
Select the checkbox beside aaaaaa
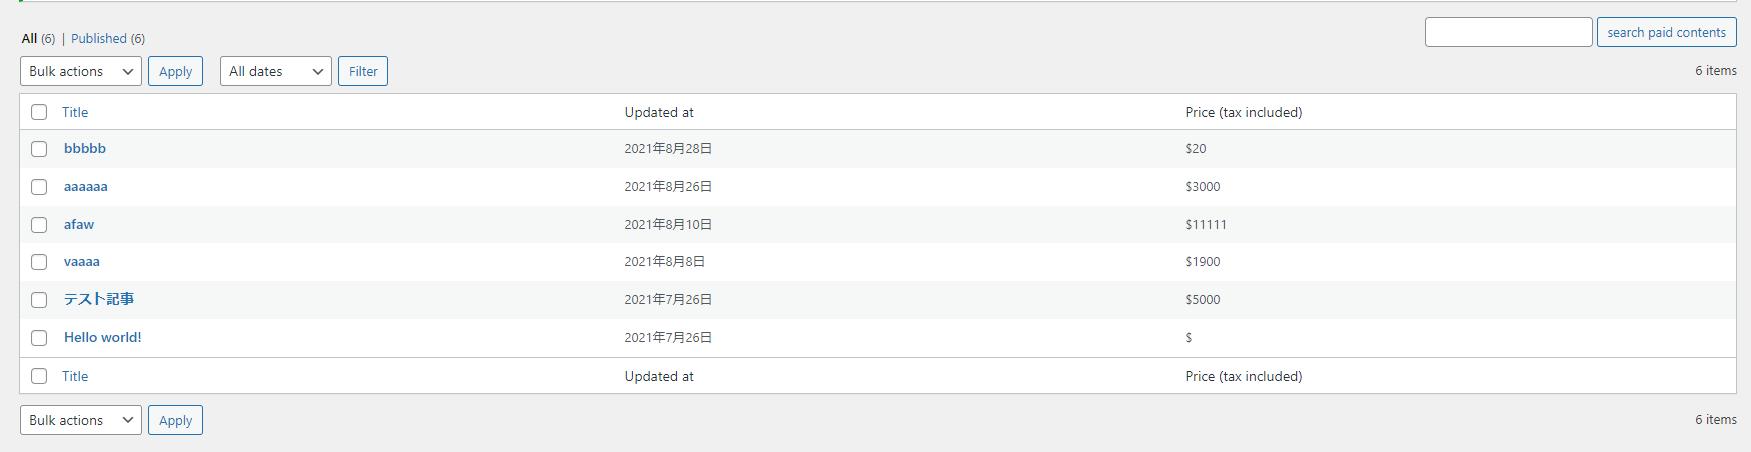(x=39, y=187)
